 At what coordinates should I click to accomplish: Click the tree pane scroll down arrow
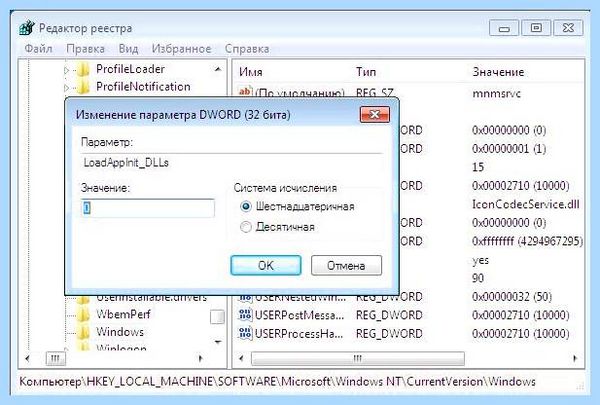click(218, 342)
